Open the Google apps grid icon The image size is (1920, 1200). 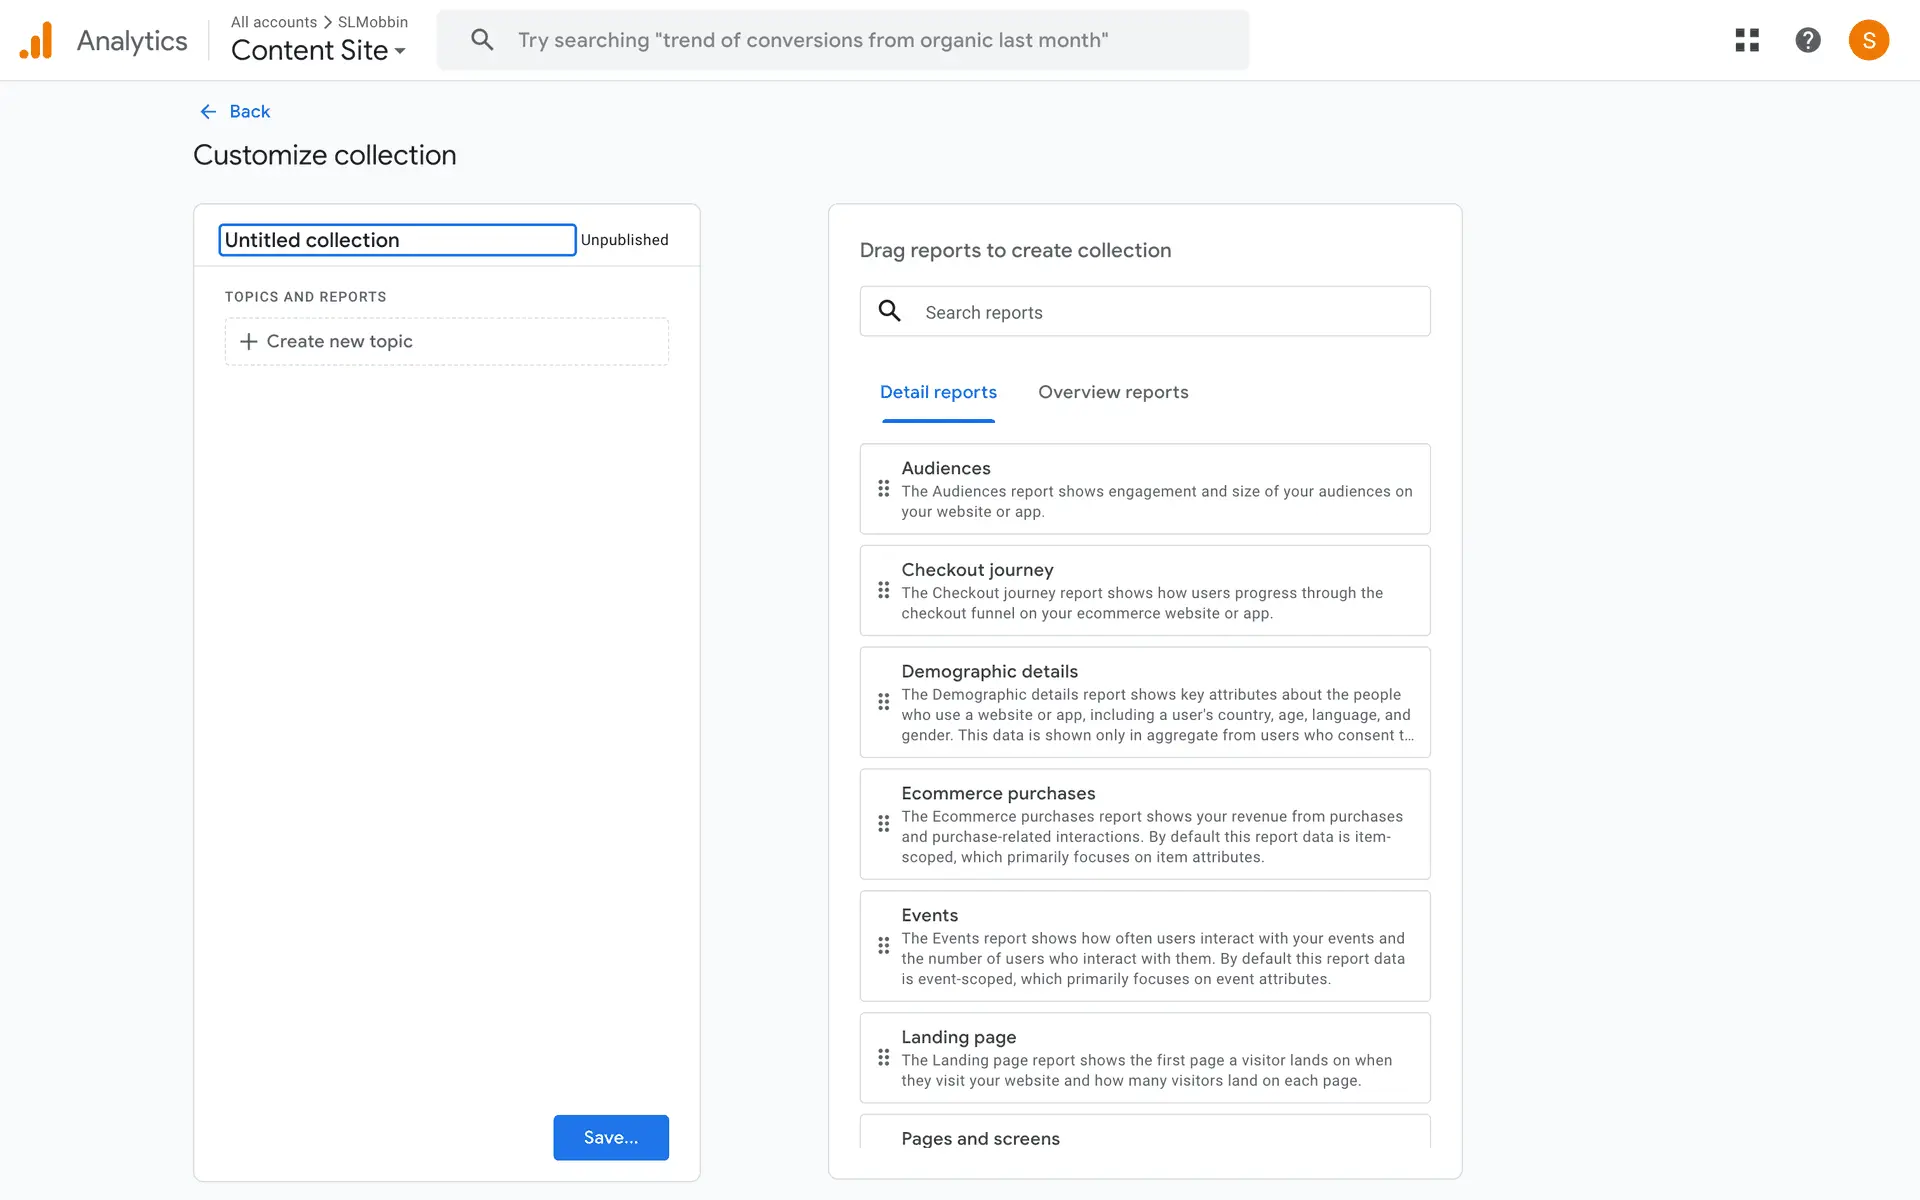tap(1747, 40)
